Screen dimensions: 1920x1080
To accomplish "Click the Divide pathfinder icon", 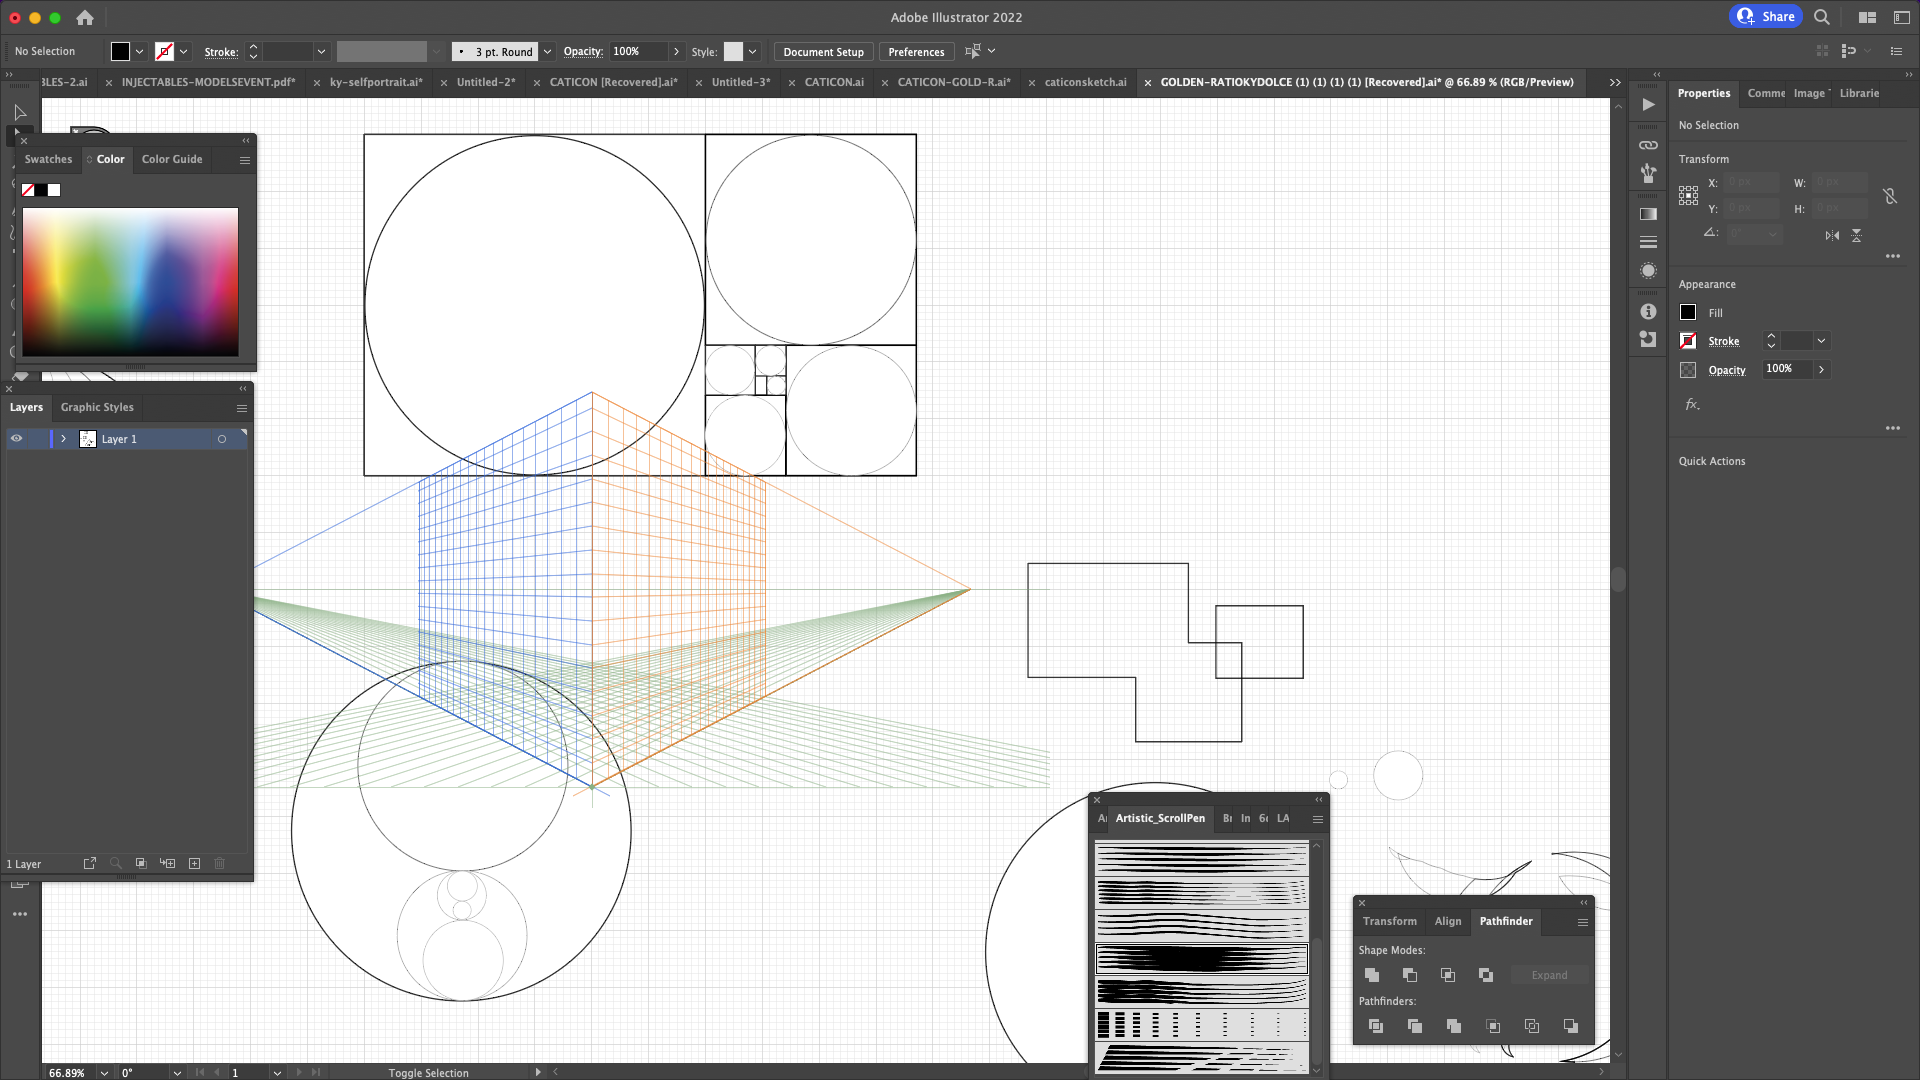I will (x=1376, y=1026).
